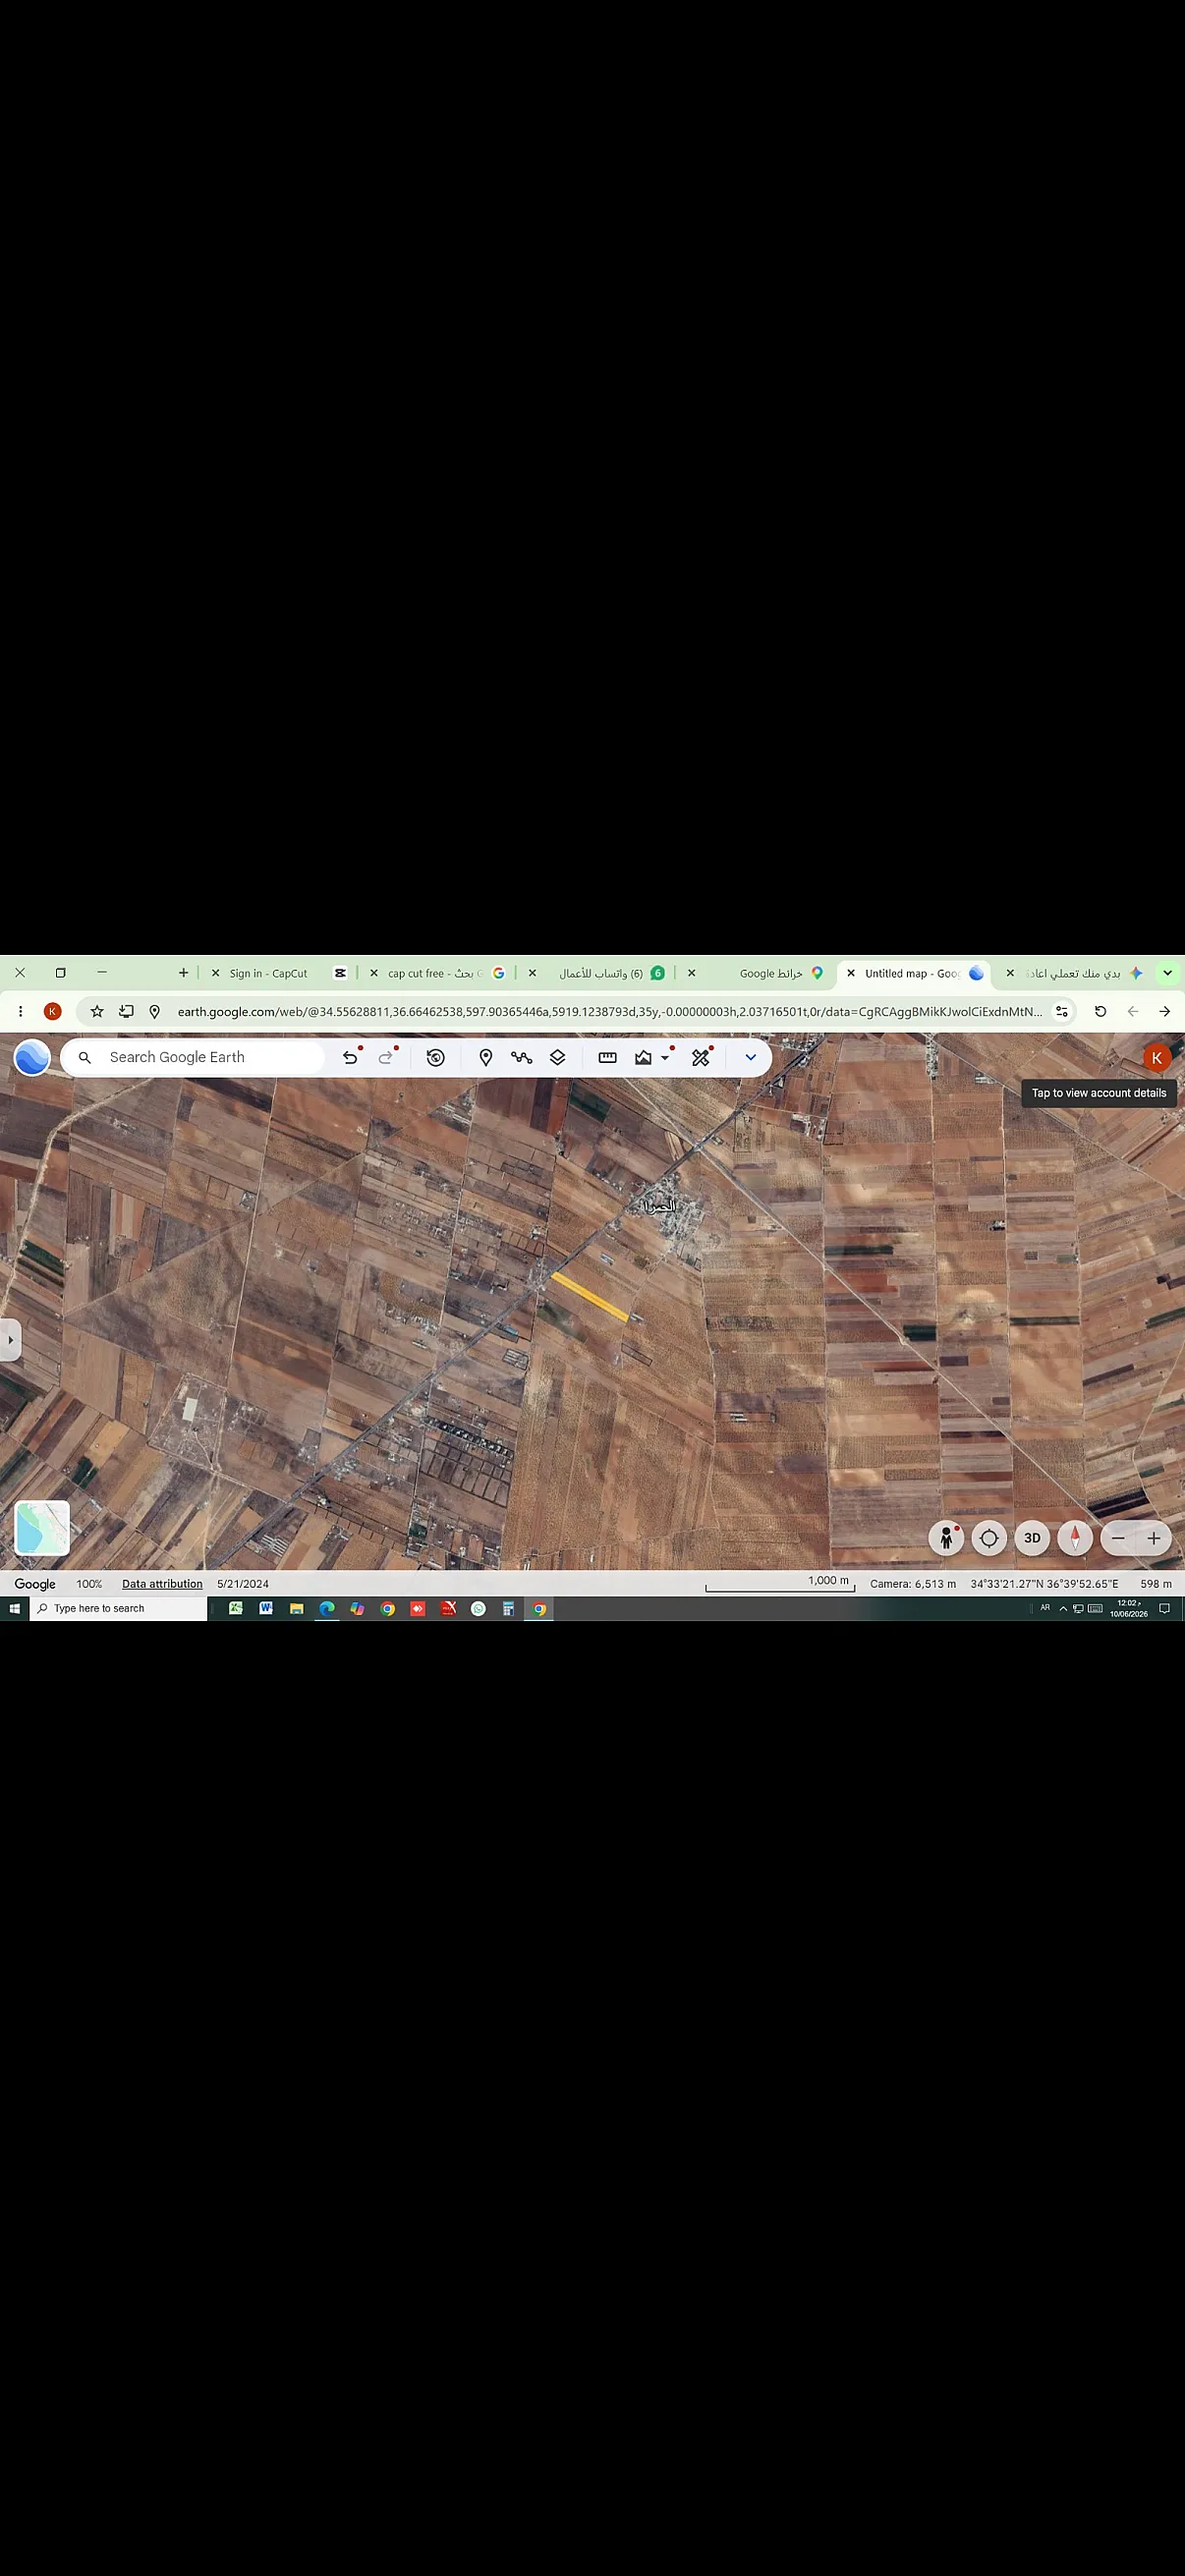Open the tab search dropdown arrow
This screenshot has width=1185, height=2576.
pos(1167,973)
